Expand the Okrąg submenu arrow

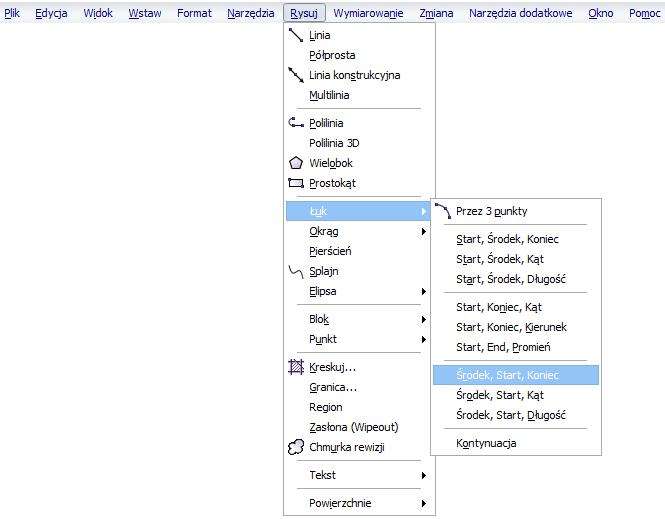(423, 232)
